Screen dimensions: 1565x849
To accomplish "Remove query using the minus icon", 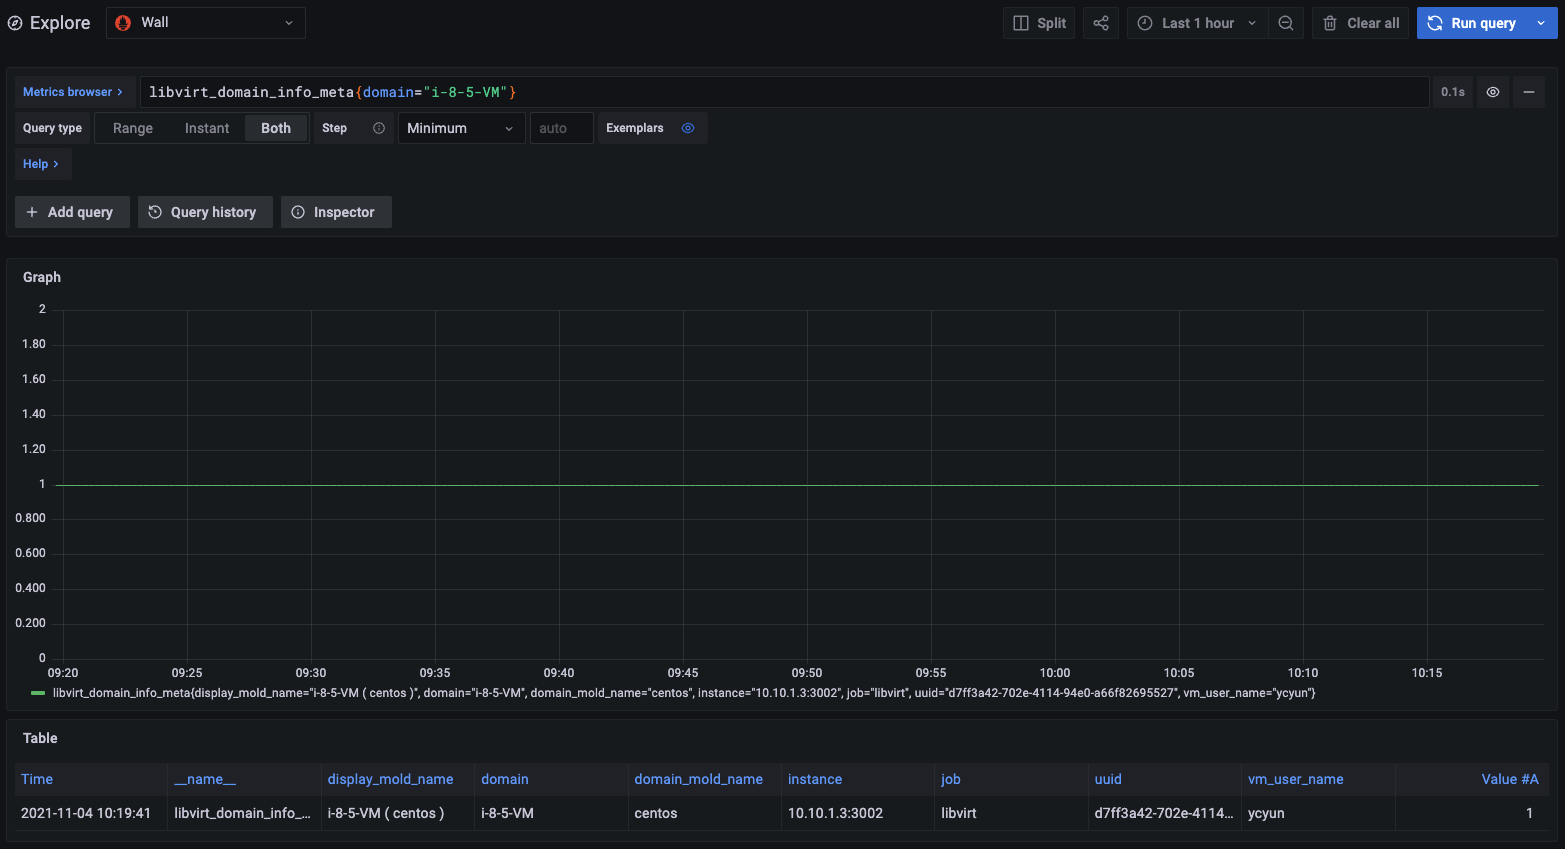I will tap(1528, 92).
